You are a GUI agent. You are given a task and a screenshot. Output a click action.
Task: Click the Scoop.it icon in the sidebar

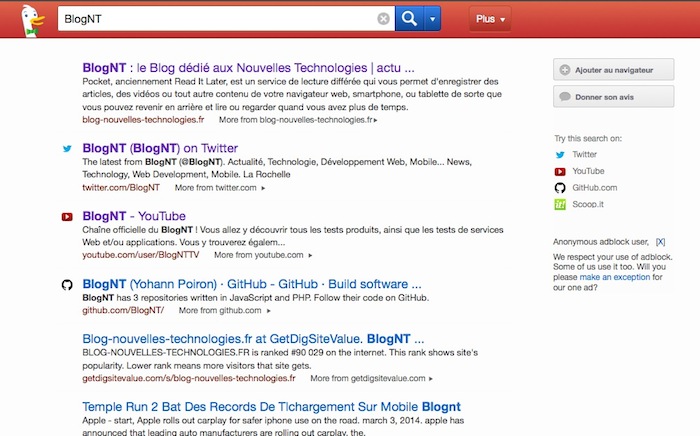(561, 204)
